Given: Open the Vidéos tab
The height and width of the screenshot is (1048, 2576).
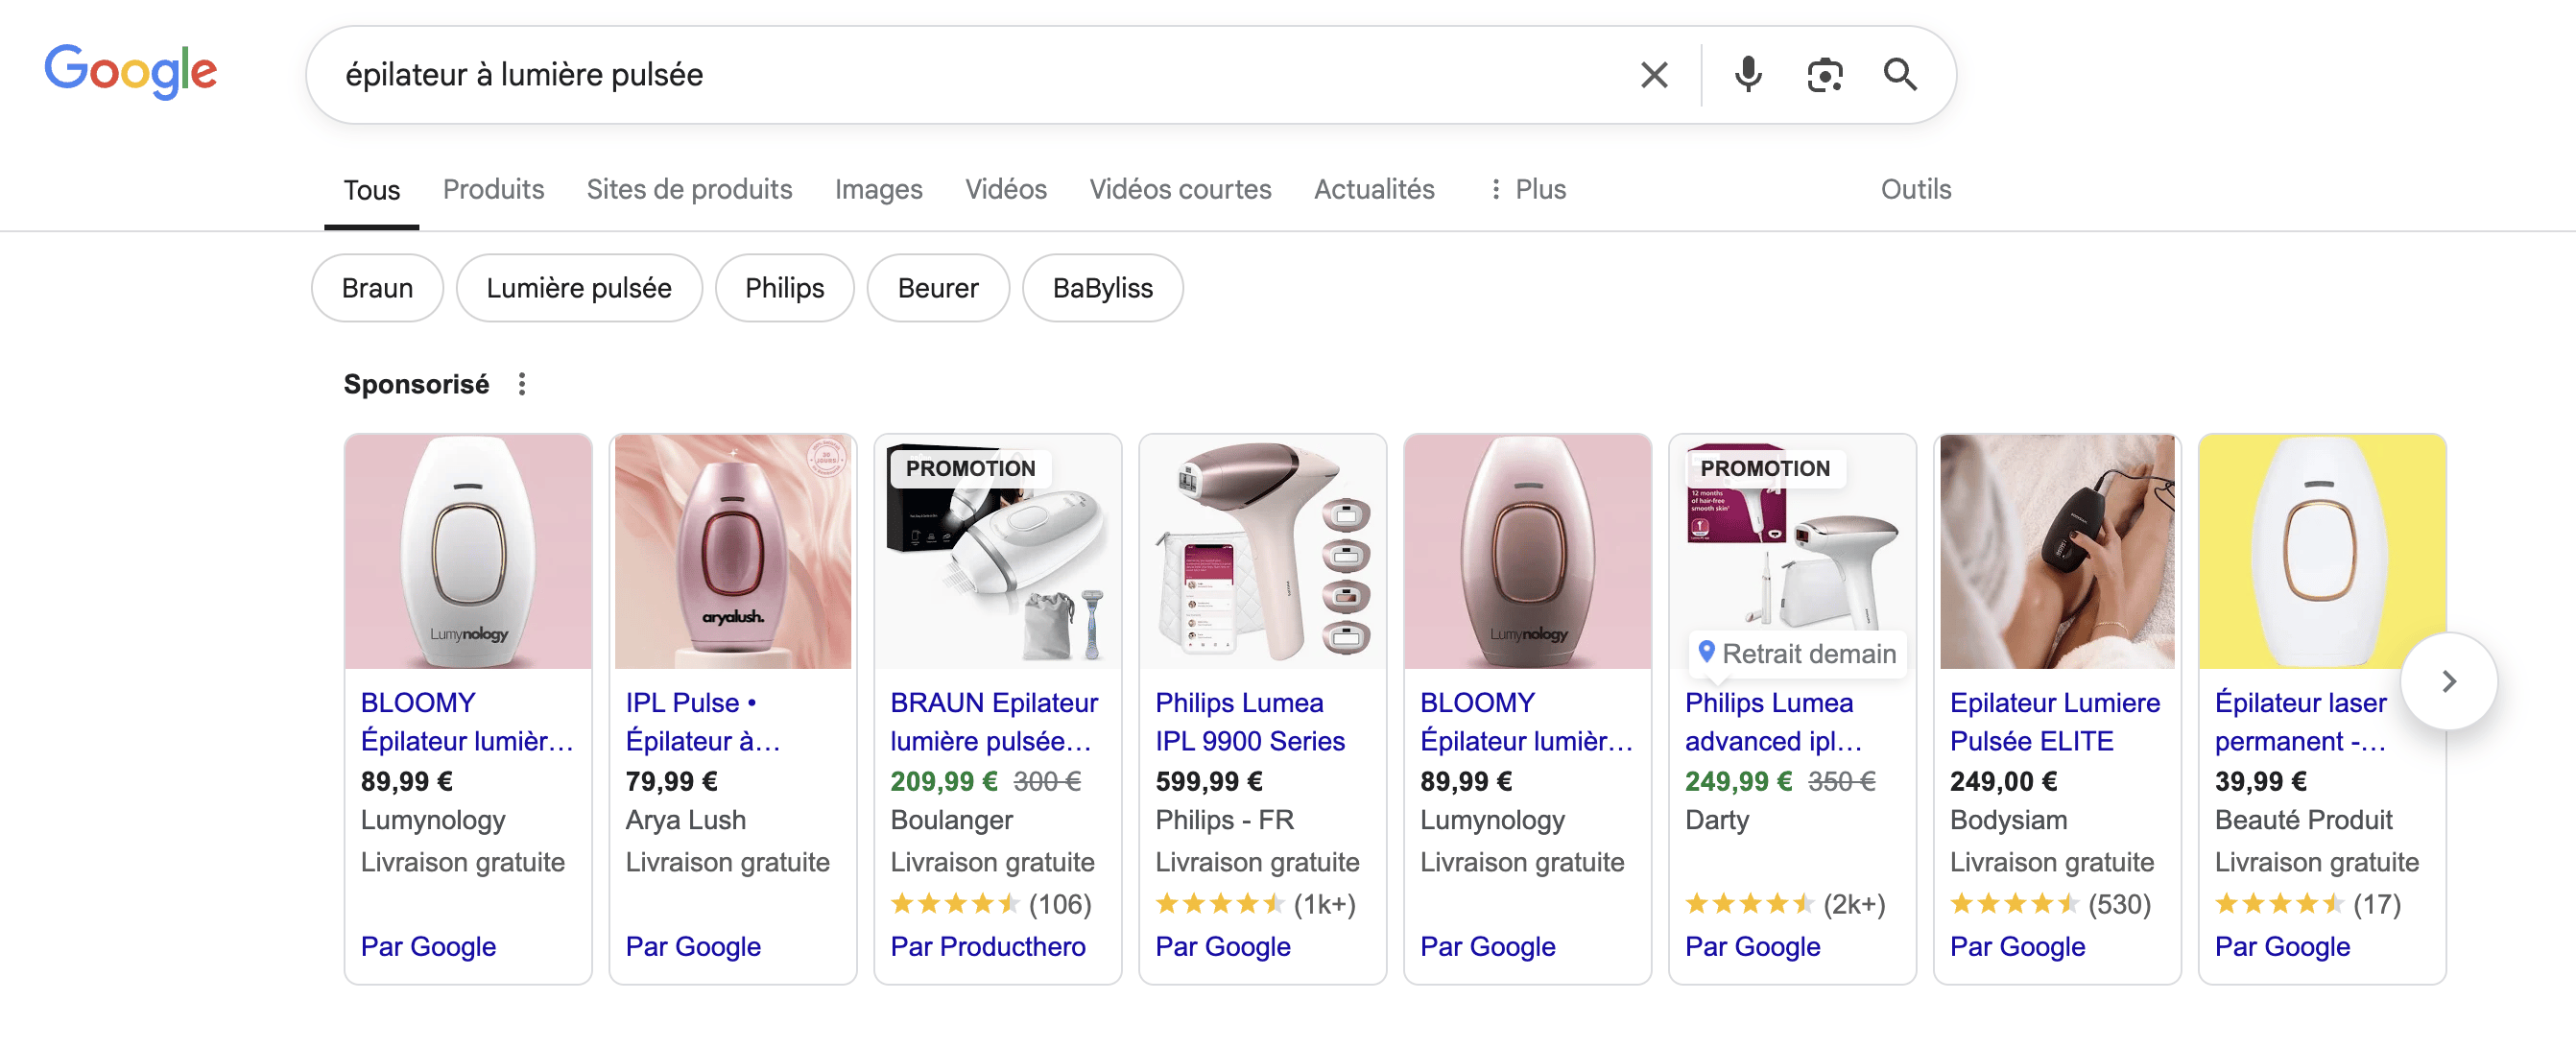Looking at the screenshot, I should 1006,189.
